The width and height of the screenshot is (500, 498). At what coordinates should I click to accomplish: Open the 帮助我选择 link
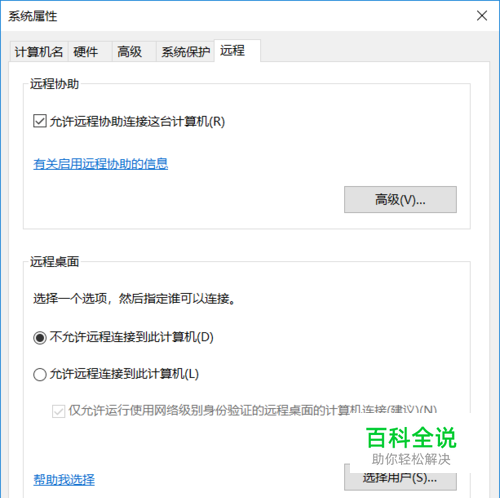[x=64, y=480]
